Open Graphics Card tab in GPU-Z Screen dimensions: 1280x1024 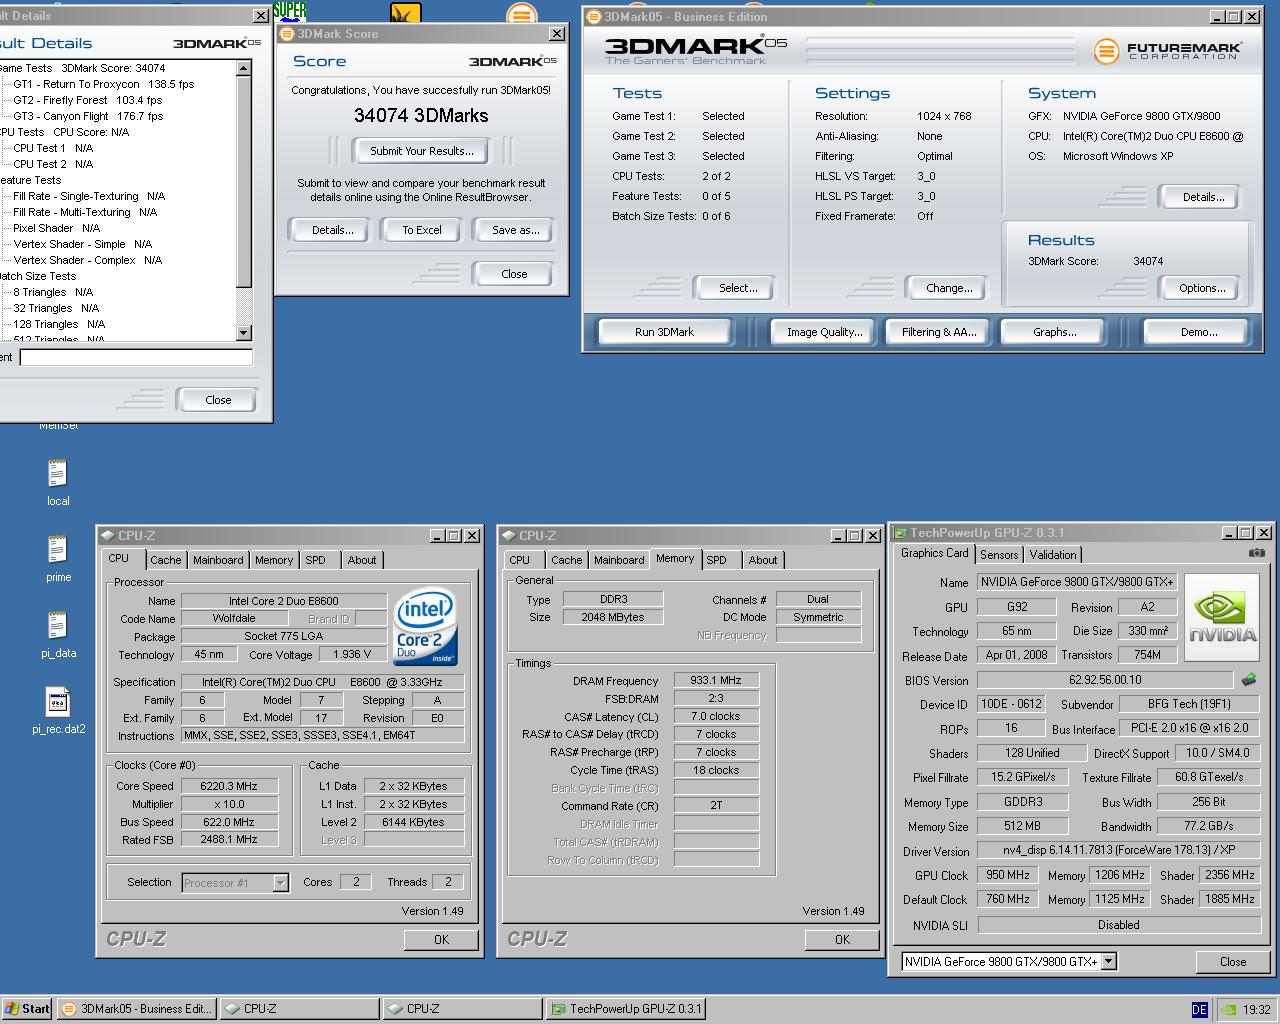tap(935, 553)
